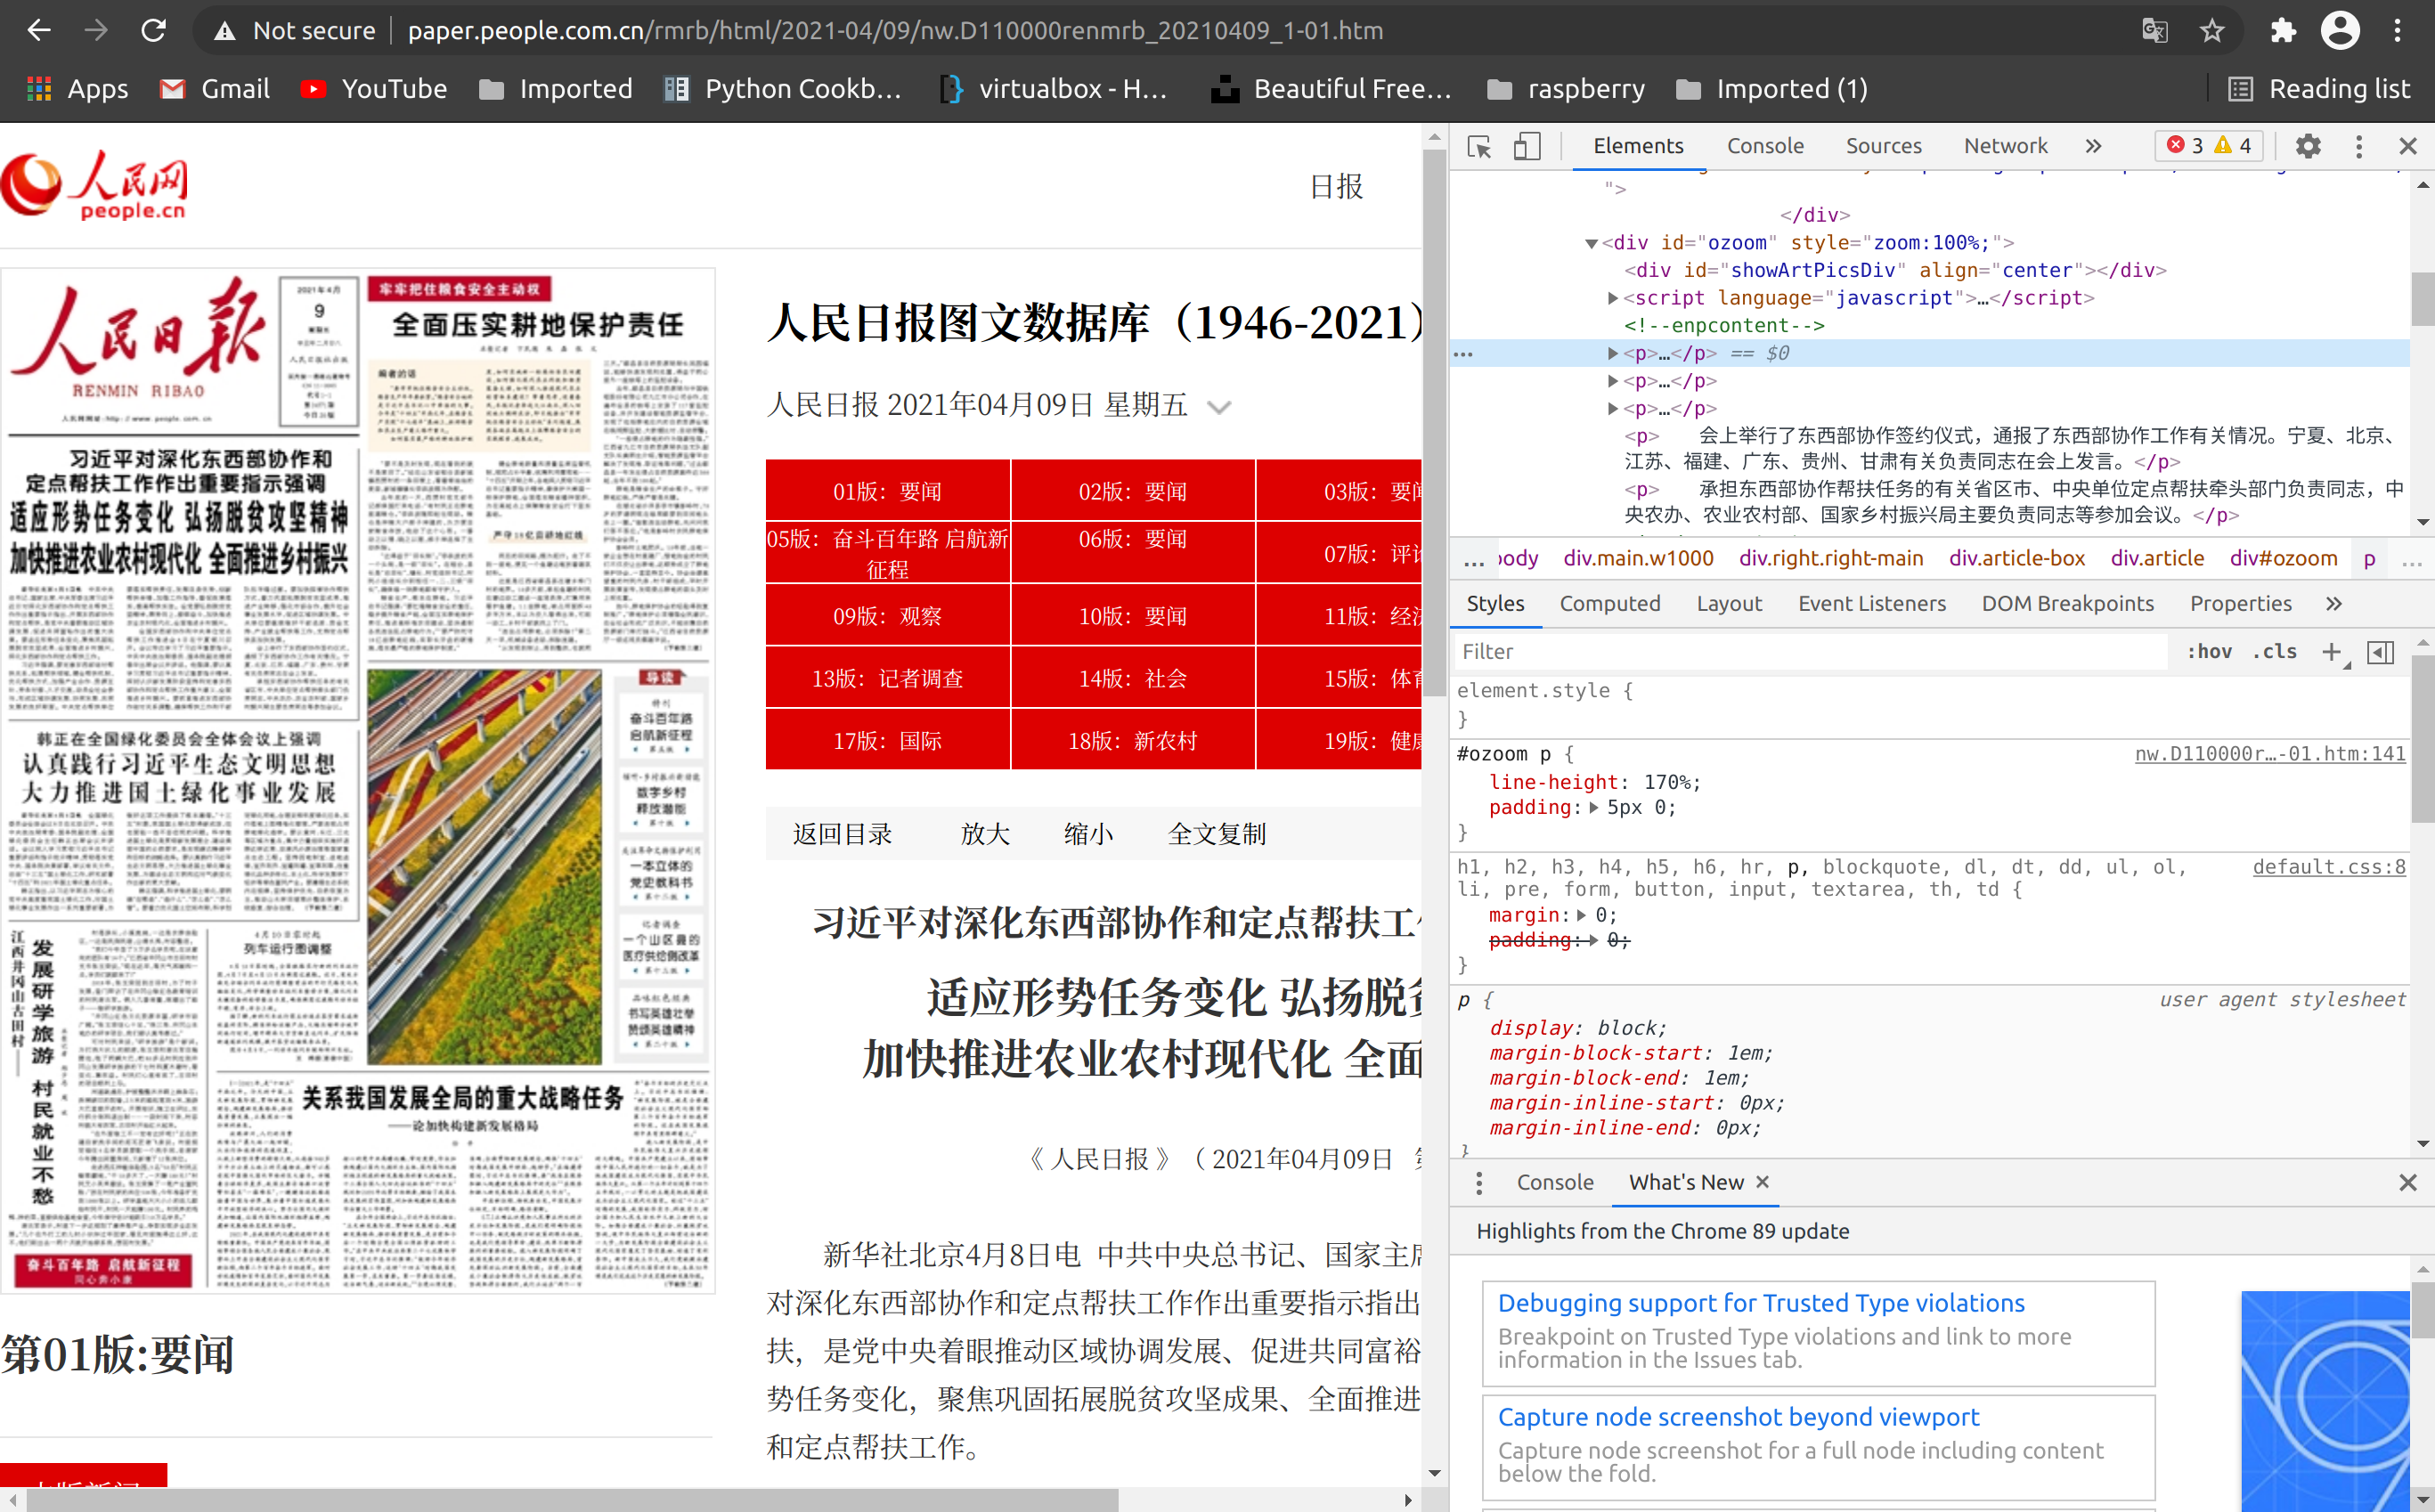Switch to the Network tab
2435x1512 pixels.
pyautogui.click(x=2005, y=146)
